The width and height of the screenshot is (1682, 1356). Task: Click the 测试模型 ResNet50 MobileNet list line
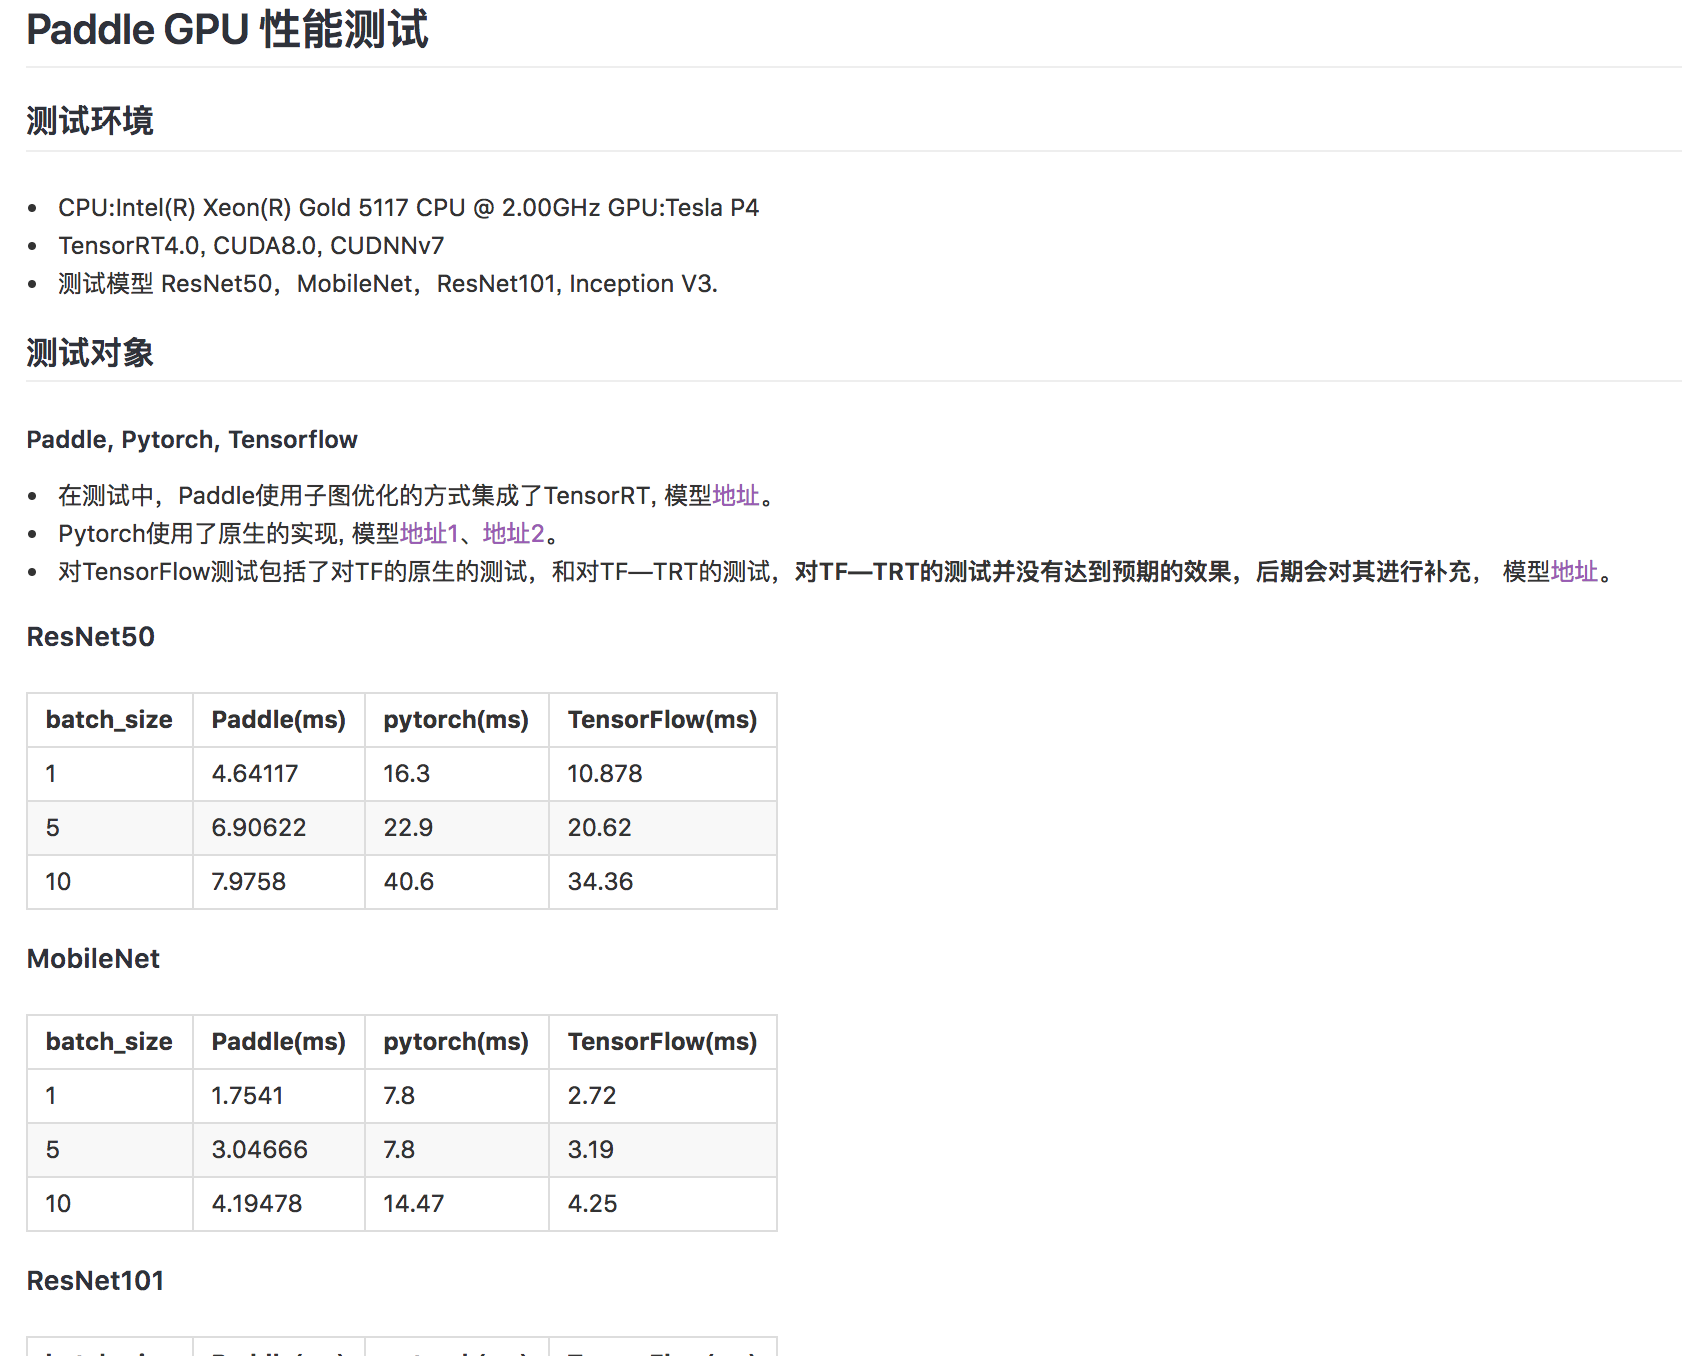[x=388, y=284]
